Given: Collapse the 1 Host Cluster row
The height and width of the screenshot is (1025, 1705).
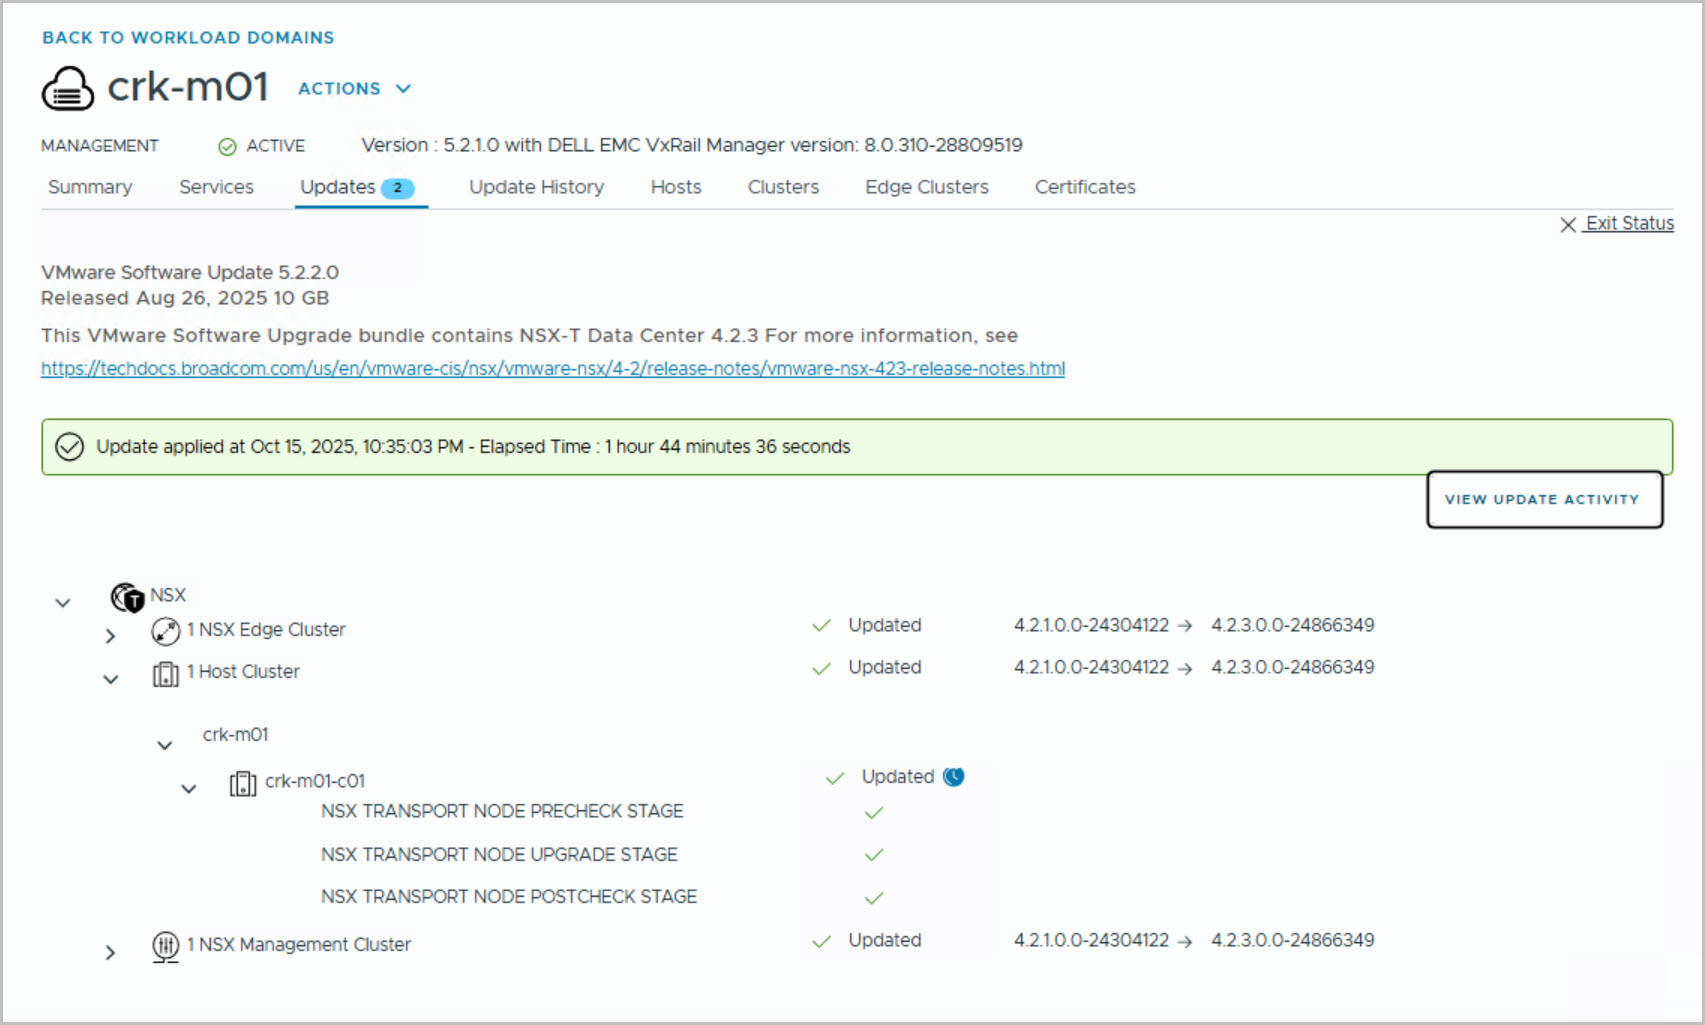Looking at the screenshot, I should [x=111, y=680].
